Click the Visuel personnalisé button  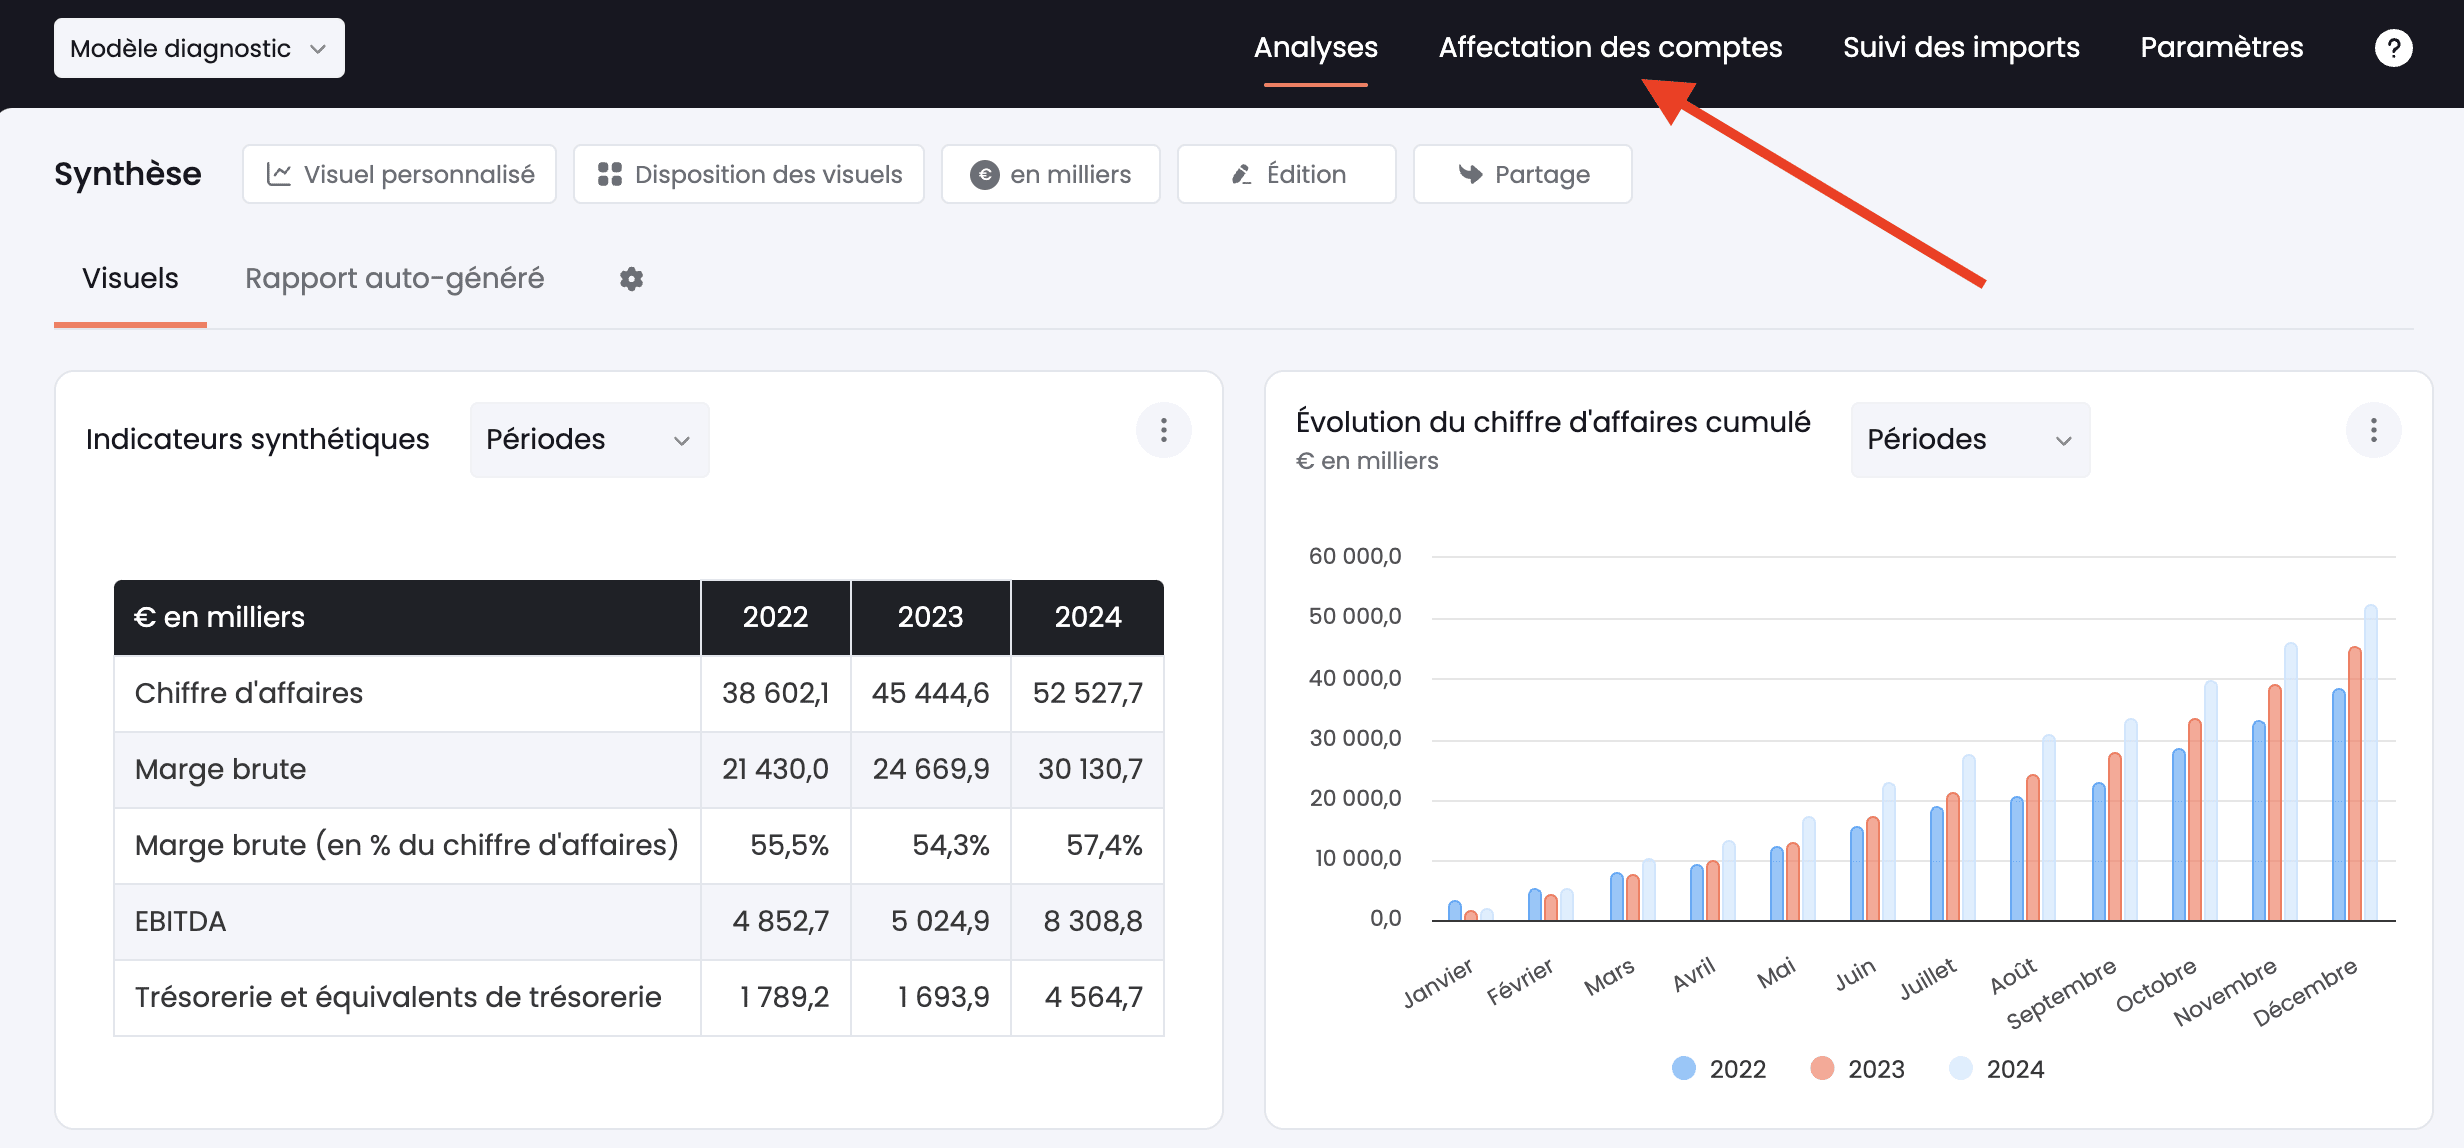click(399, 174)
